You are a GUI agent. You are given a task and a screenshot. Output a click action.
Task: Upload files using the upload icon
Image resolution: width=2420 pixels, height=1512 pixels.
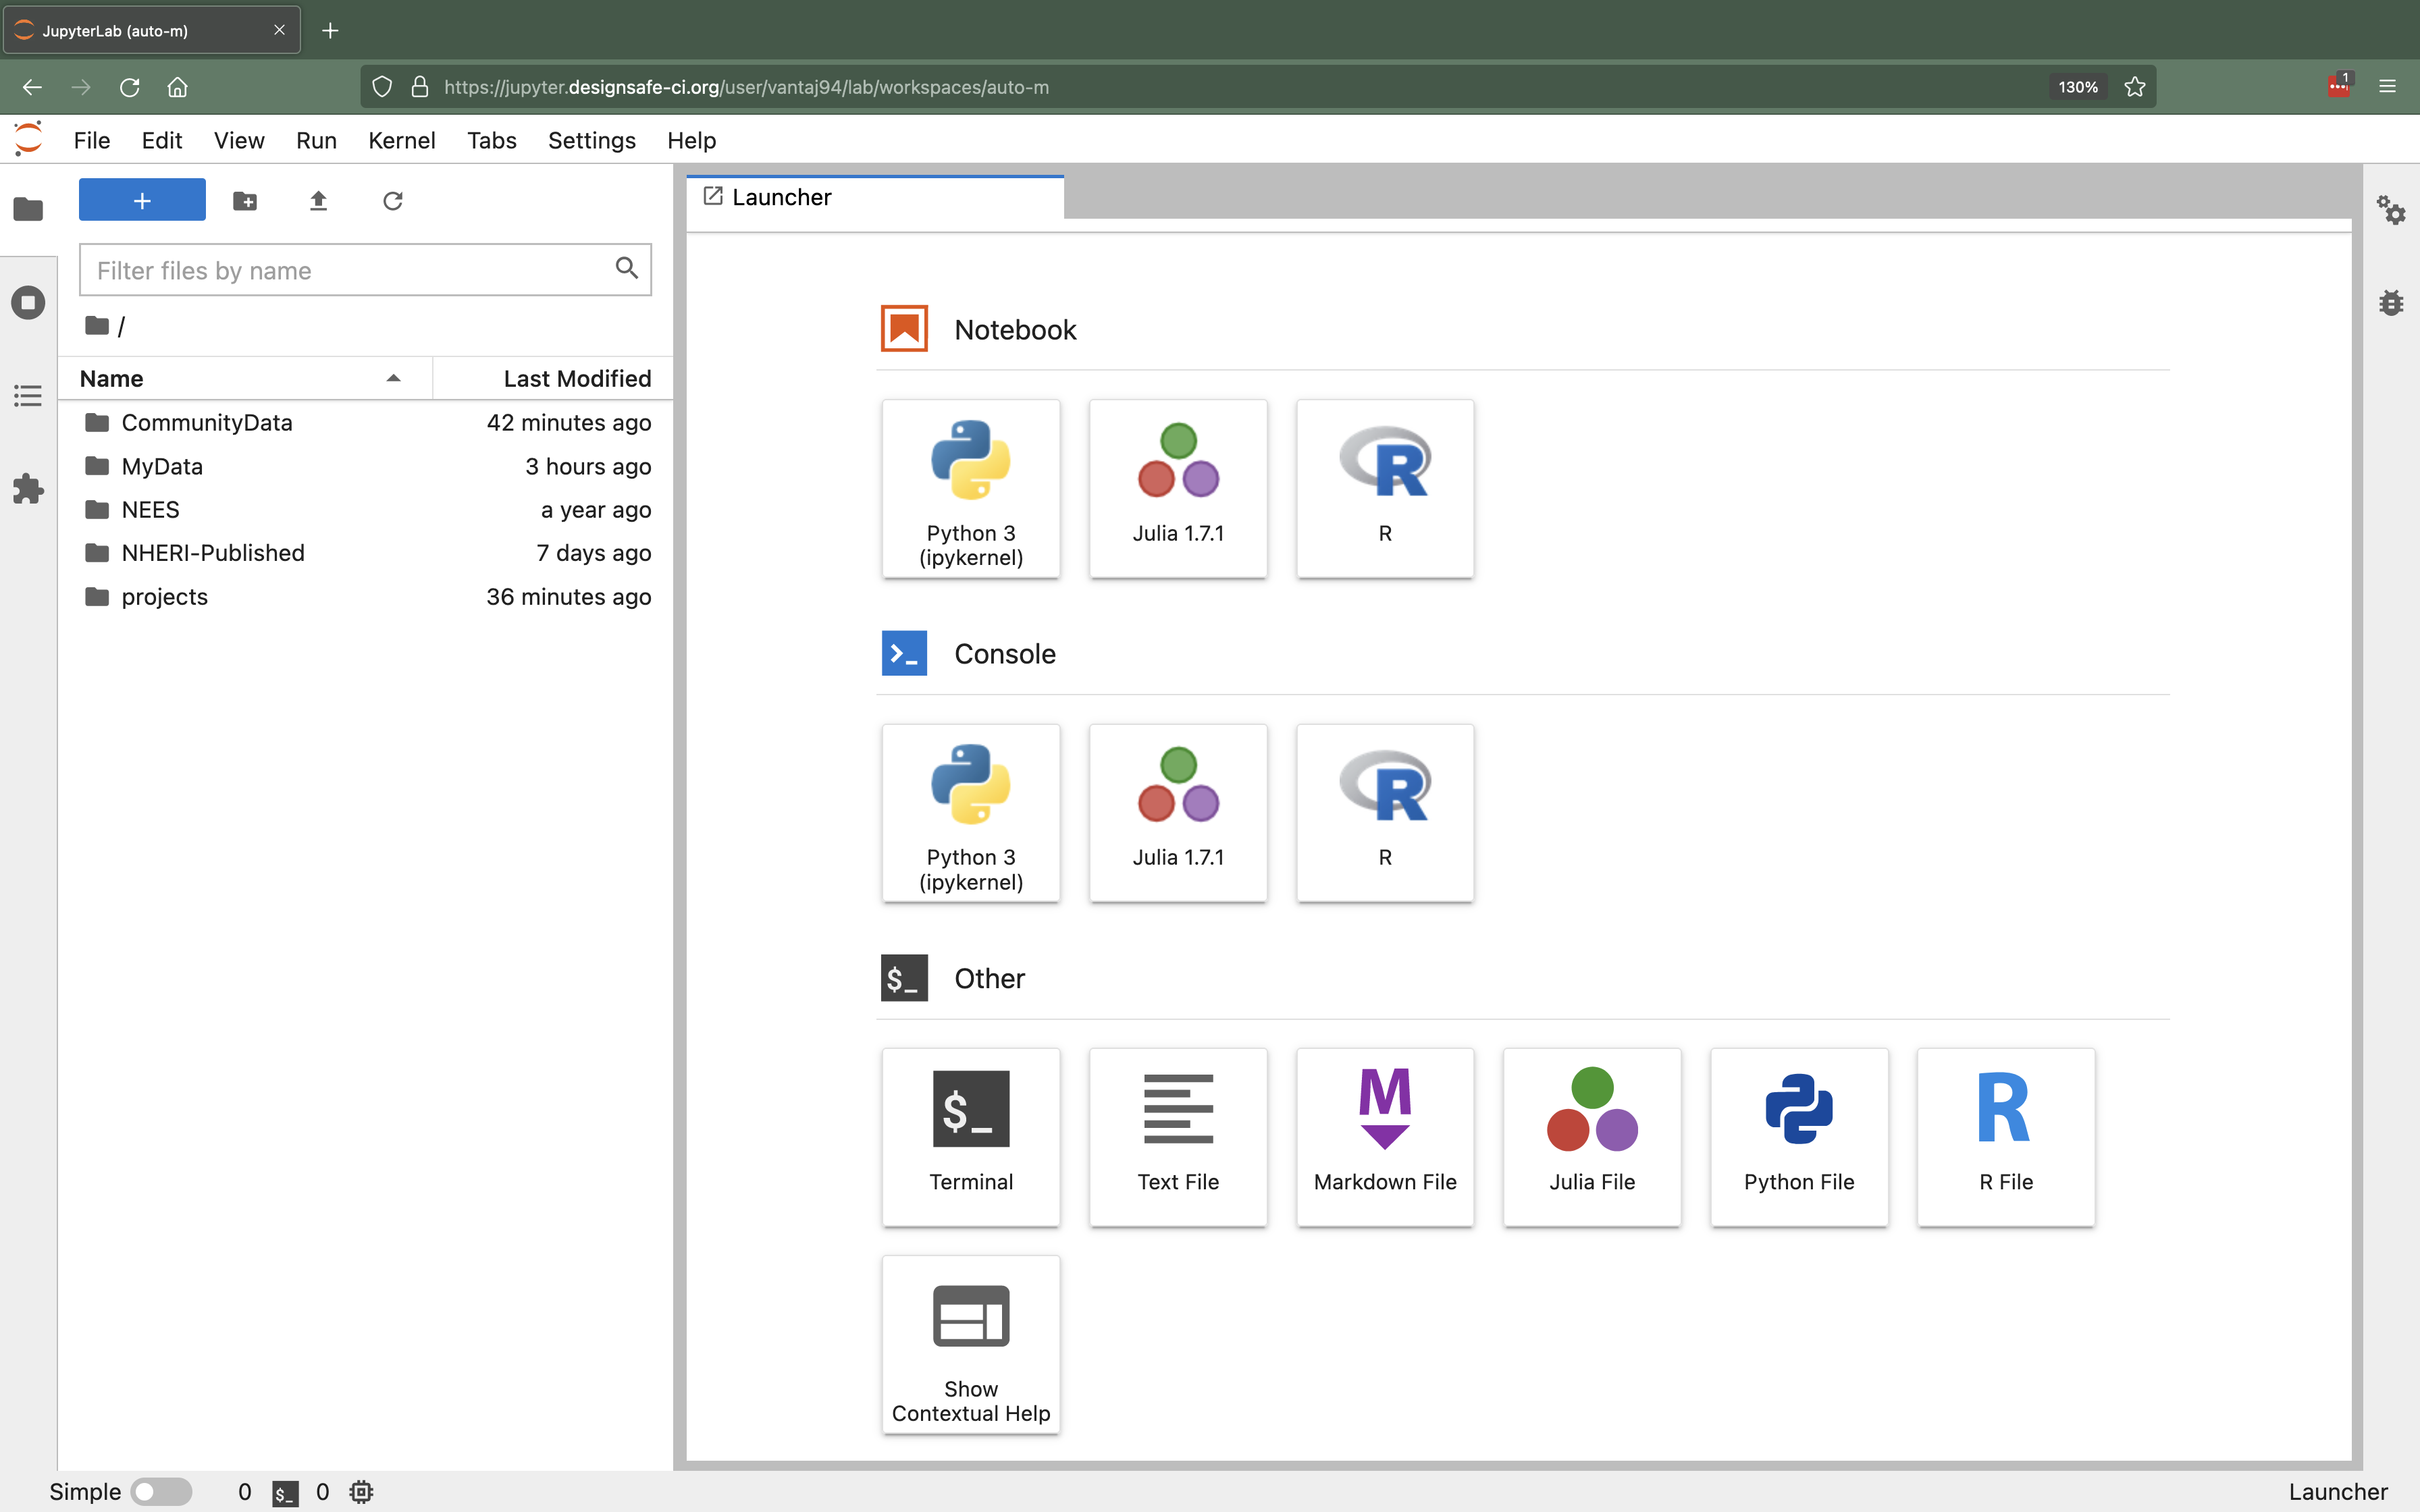(x=318, y=201)
